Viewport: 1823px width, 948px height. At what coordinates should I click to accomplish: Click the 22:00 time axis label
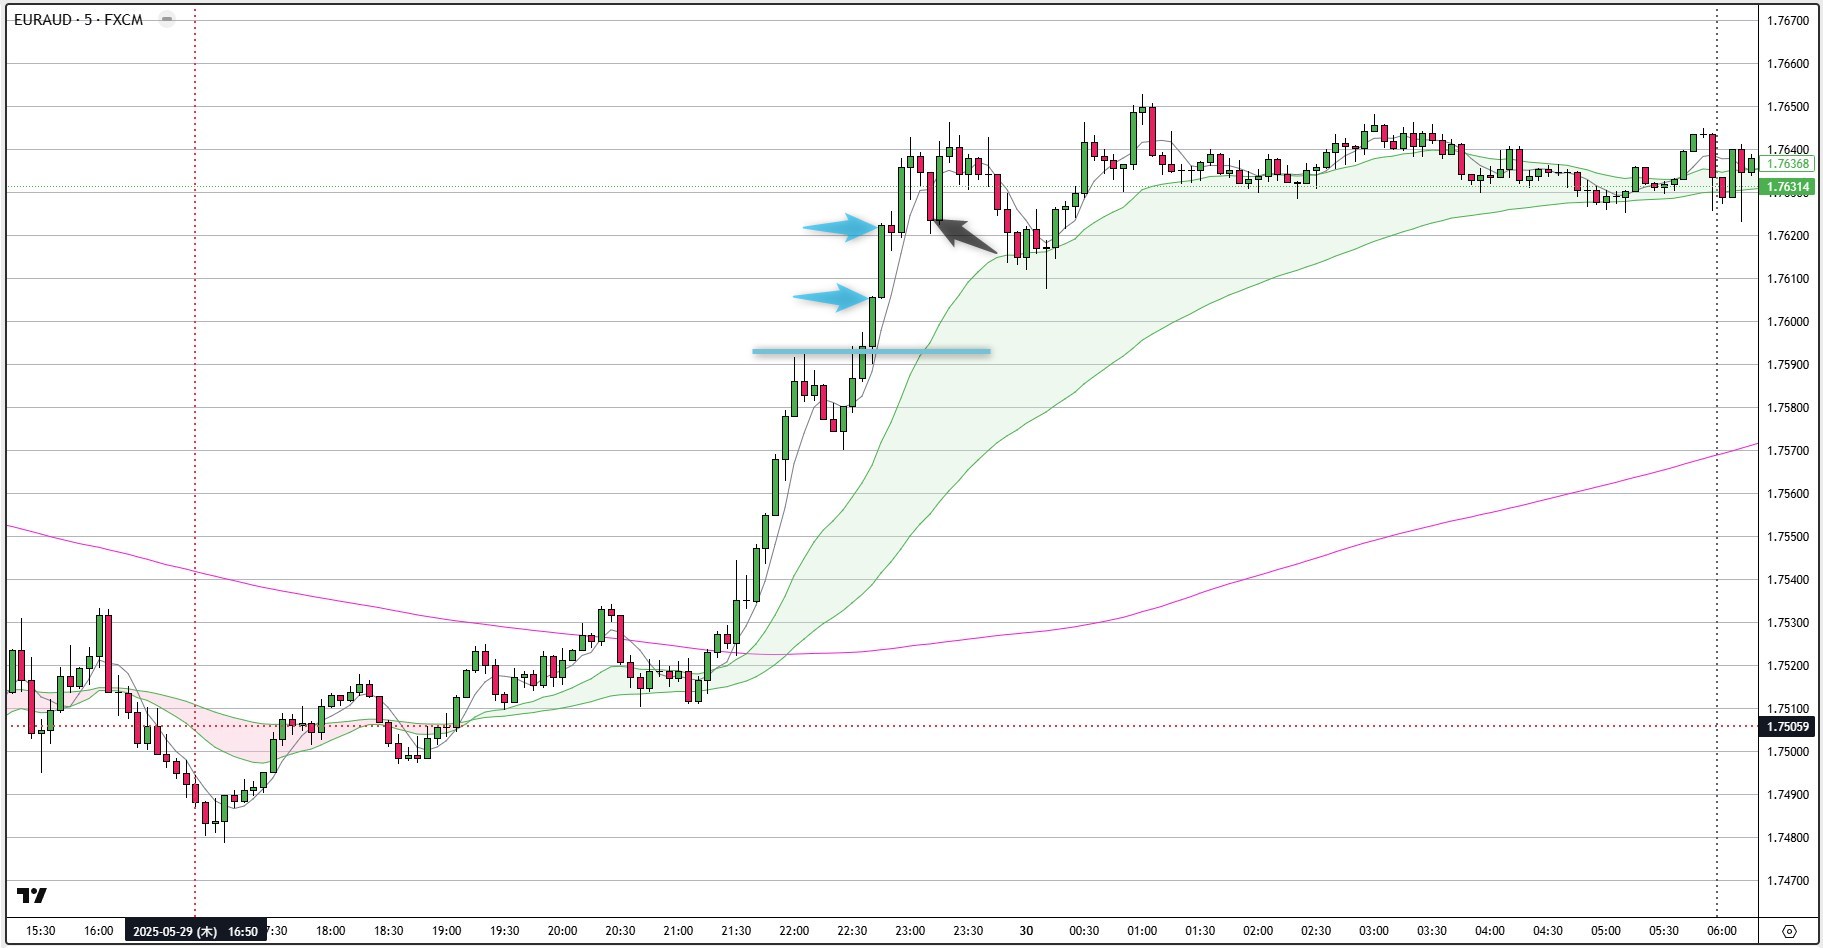pos(794,931)
